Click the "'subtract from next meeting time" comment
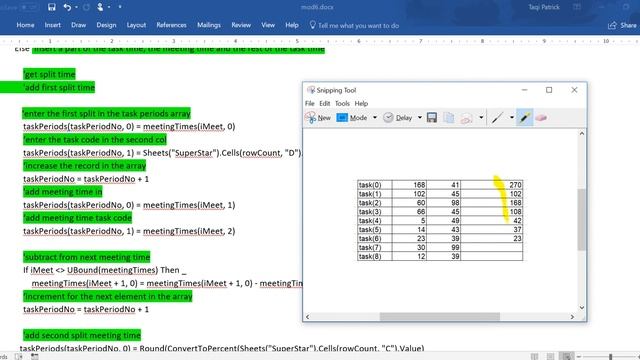This screenshot has height=360, width=640. coord(87,257)
